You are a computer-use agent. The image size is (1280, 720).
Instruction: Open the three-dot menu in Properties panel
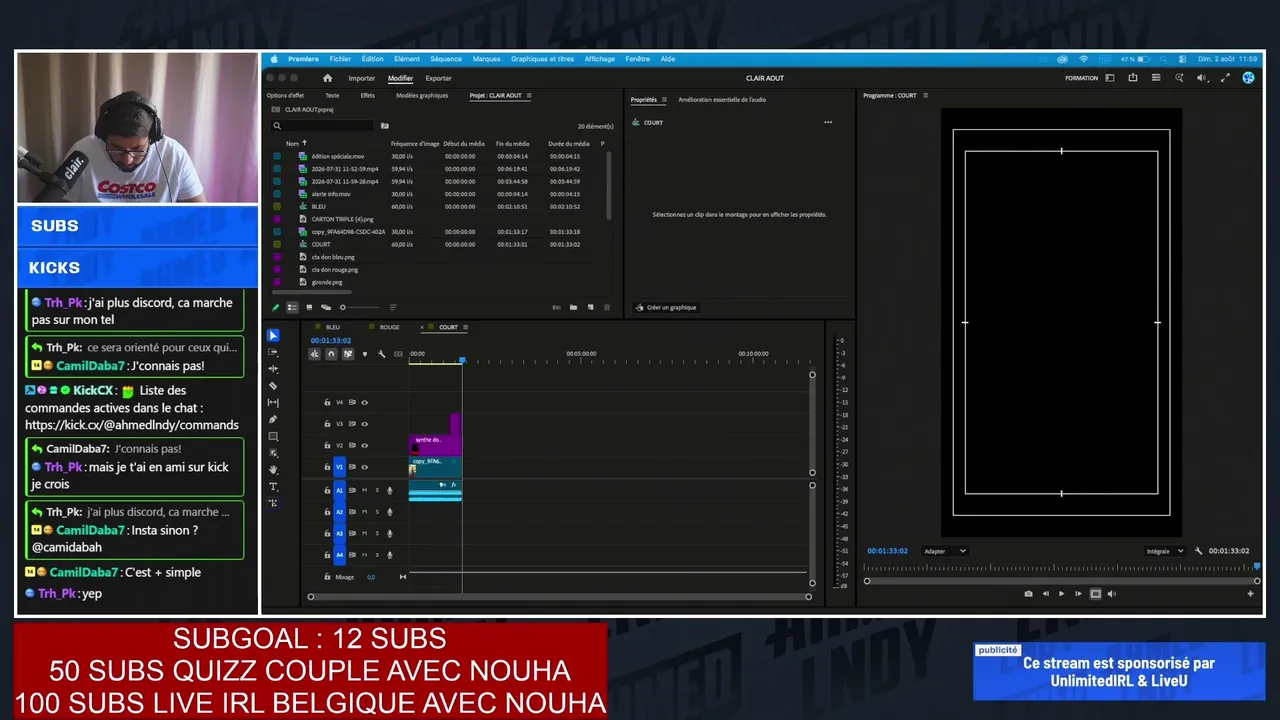click(828, 123)
